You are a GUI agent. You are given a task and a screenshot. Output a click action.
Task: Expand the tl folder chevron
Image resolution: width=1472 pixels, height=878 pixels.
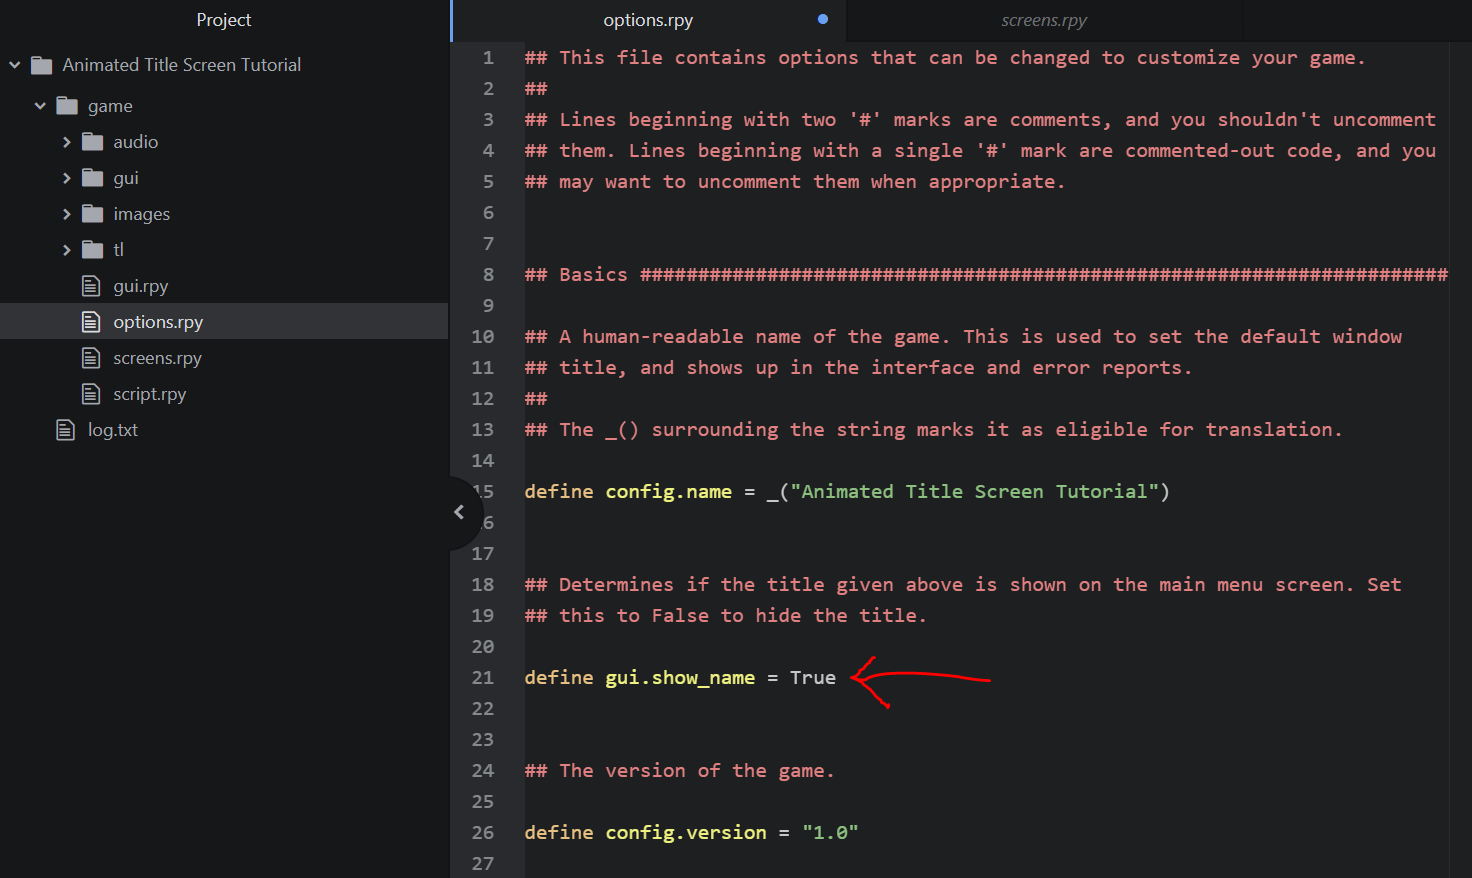(67, 250)
